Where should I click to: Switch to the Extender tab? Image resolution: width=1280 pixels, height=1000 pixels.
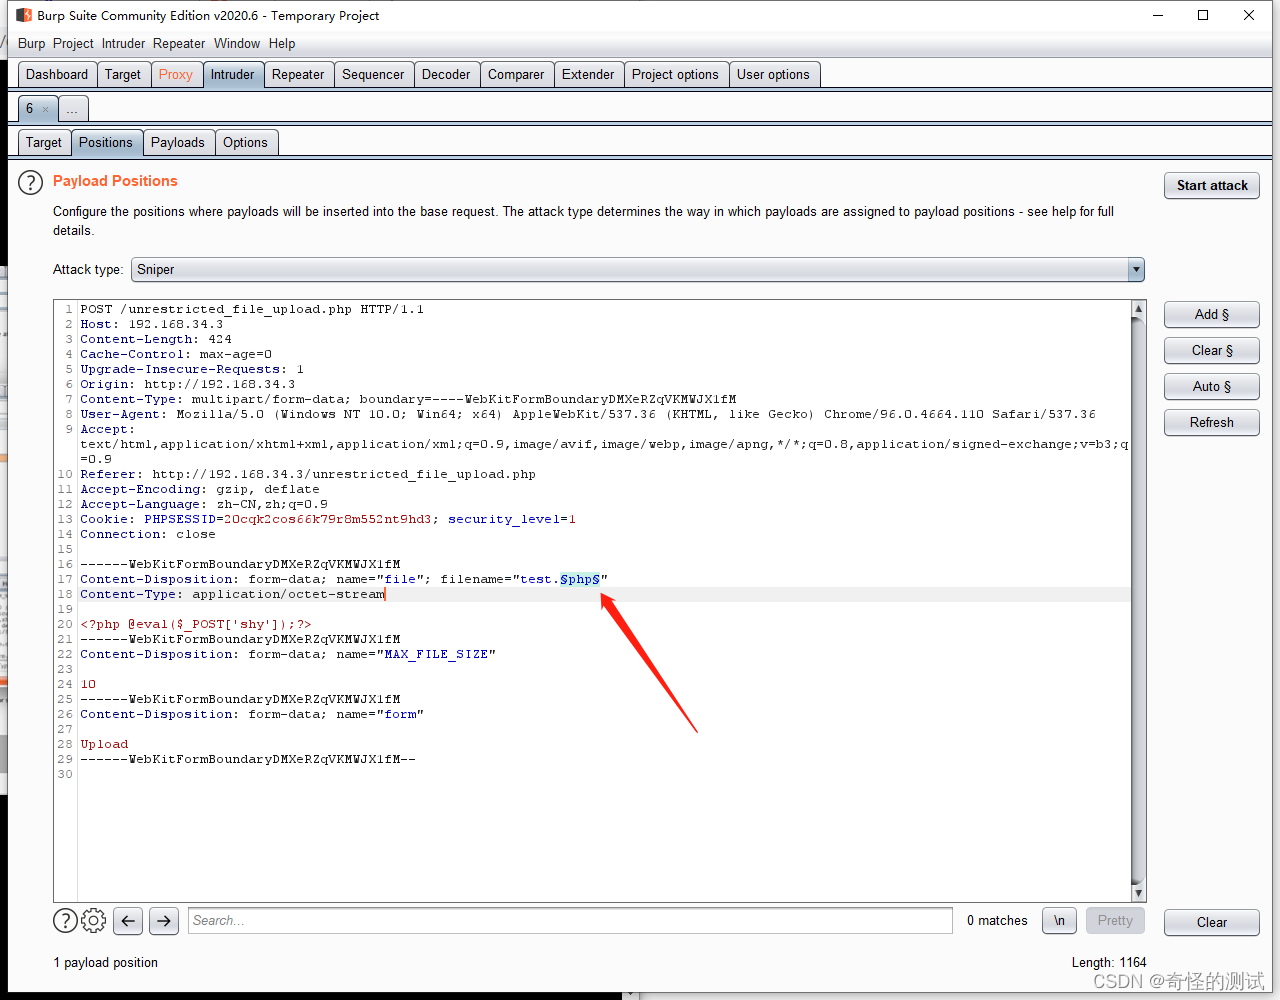[x=588, y=75]
